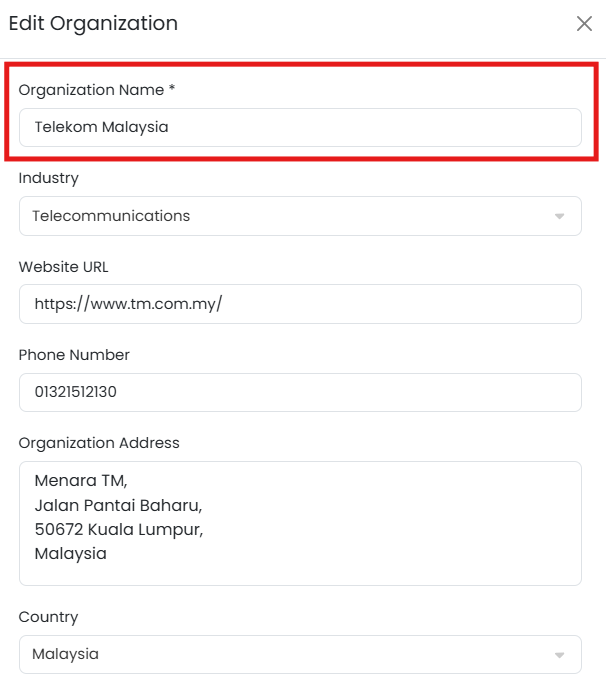Click the Edit Organization dialog title
606x681 pixels.
(x=93, y=23)
